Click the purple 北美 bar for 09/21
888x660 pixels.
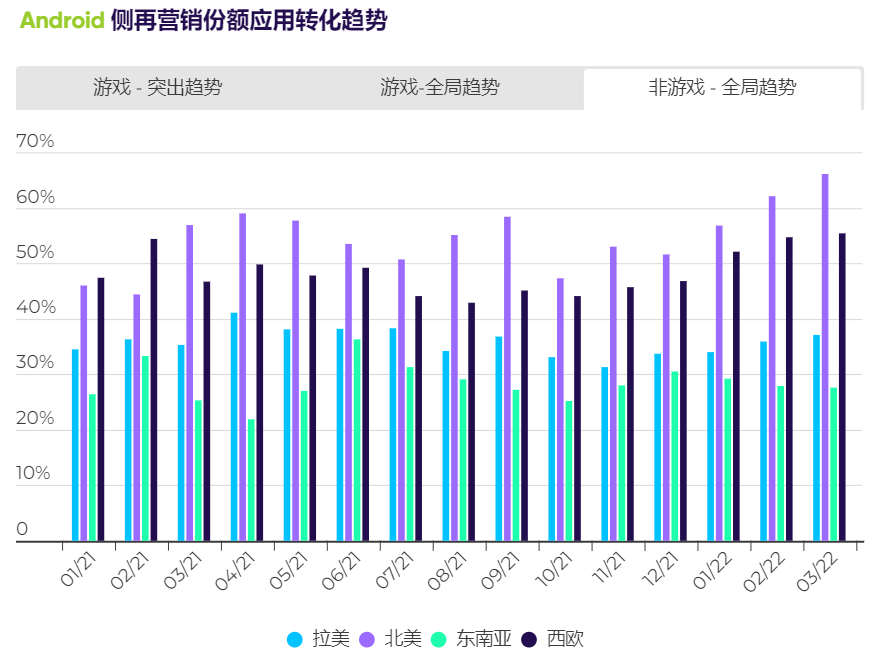[x=507, y=379]
